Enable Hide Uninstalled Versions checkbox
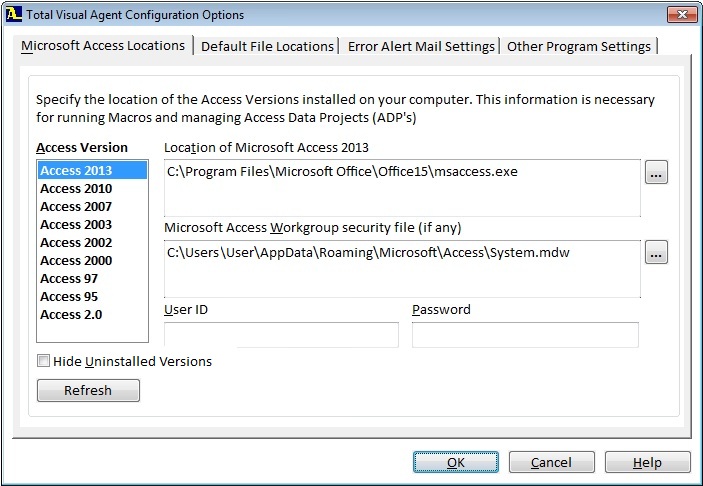Image resolution: width=703 pixels, height=486 pixels. click(x=43, y=360)
